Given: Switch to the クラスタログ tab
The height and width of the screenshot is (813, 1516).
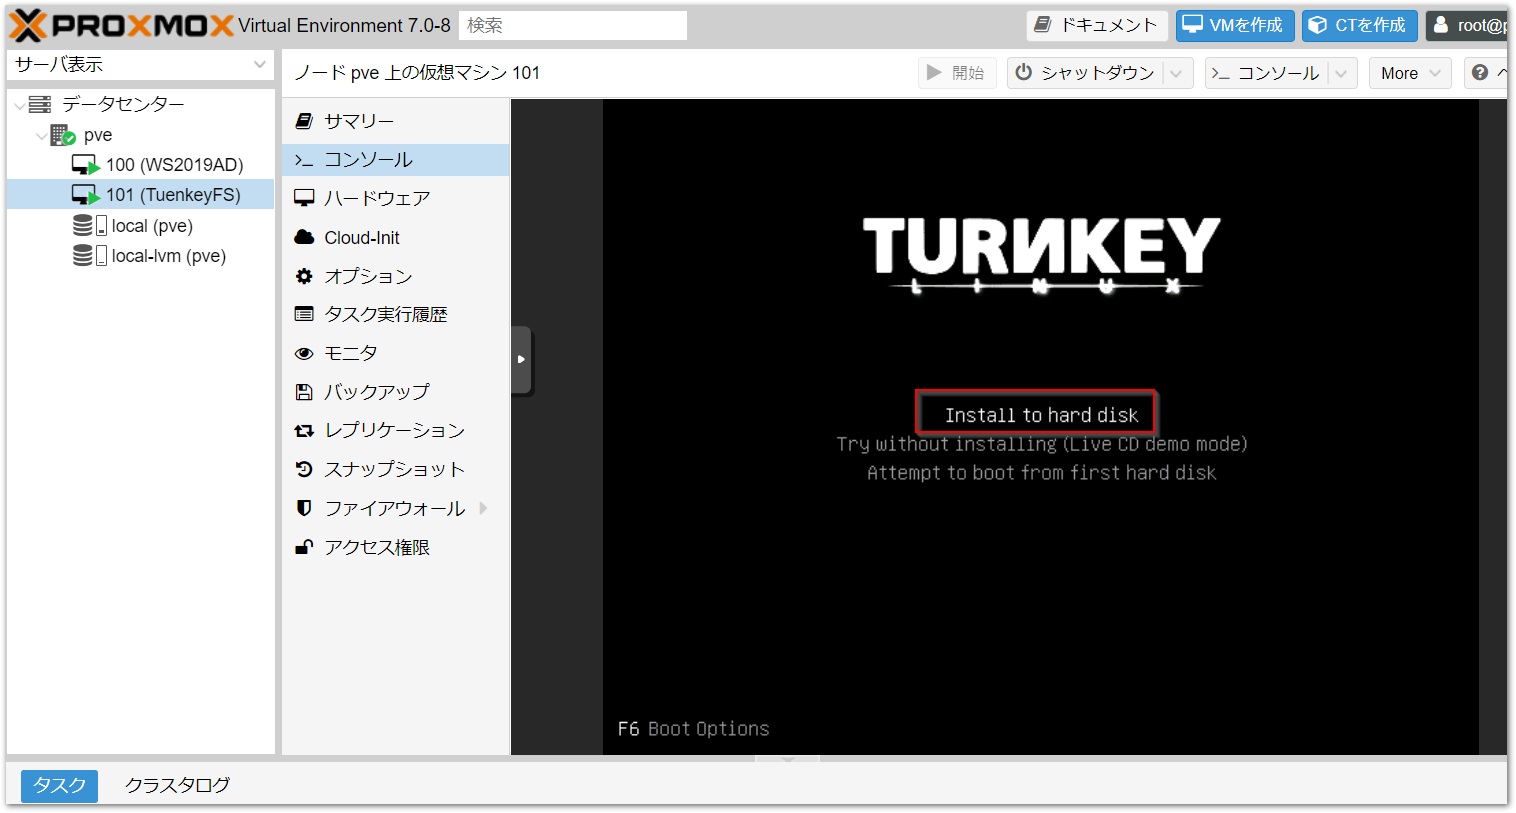Looking at the screenshot, I should coord(177,785).
